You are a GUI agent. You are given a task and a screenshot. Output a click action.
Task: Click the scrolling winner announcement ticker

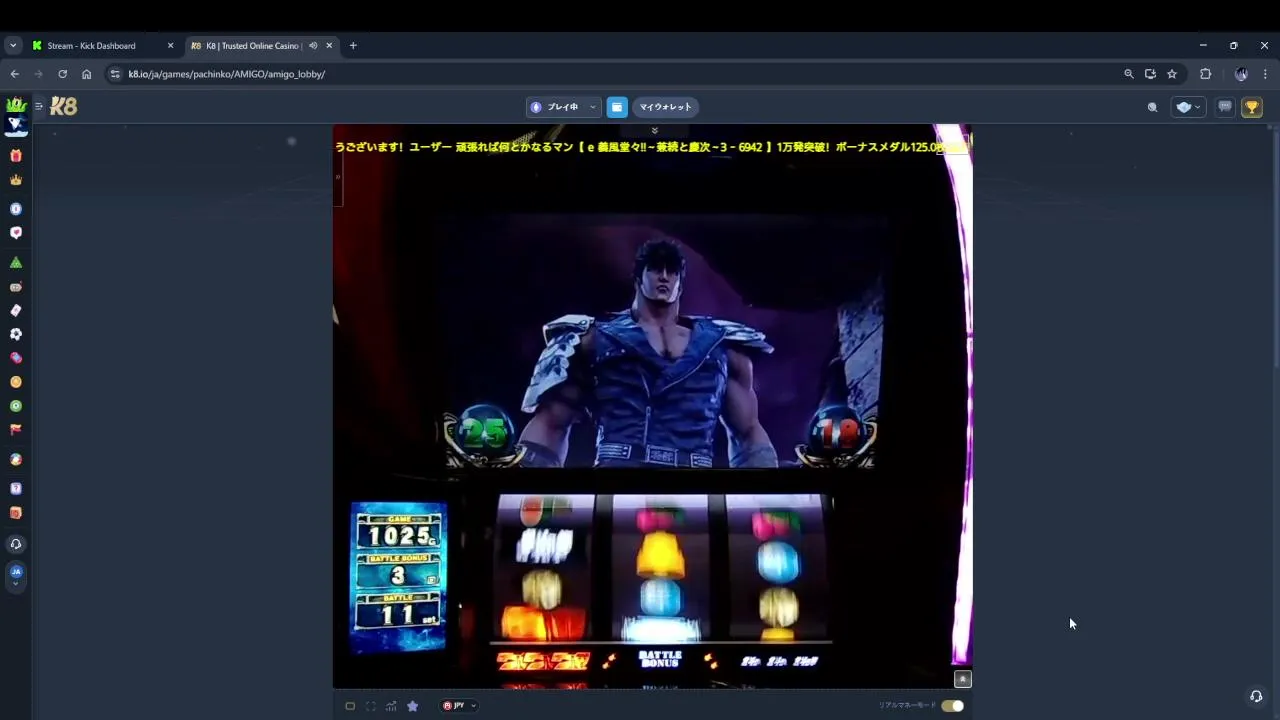(x=651, y=147)
